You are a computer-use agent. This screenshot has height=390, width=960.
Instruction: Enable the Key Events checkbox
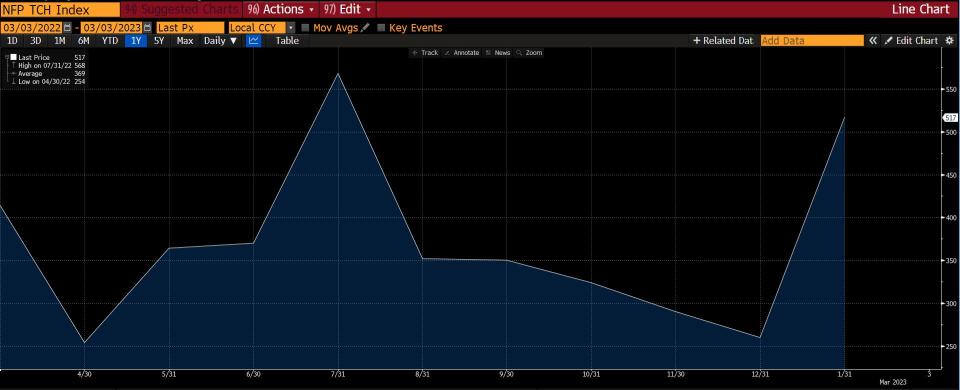click(381, 28)
